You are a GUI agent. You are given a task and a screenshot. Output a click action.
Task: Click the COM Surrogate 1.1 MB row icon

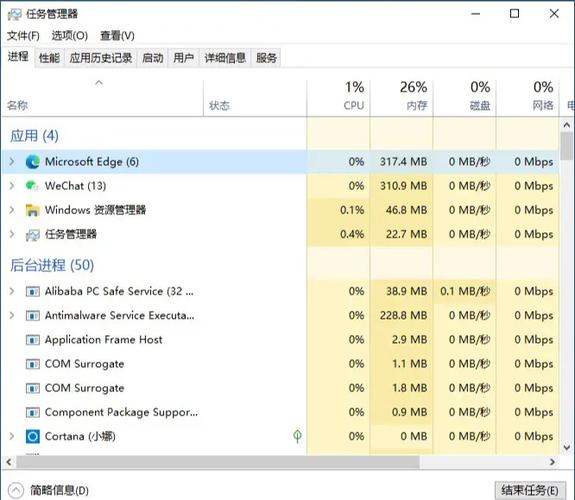click(33, 364)
